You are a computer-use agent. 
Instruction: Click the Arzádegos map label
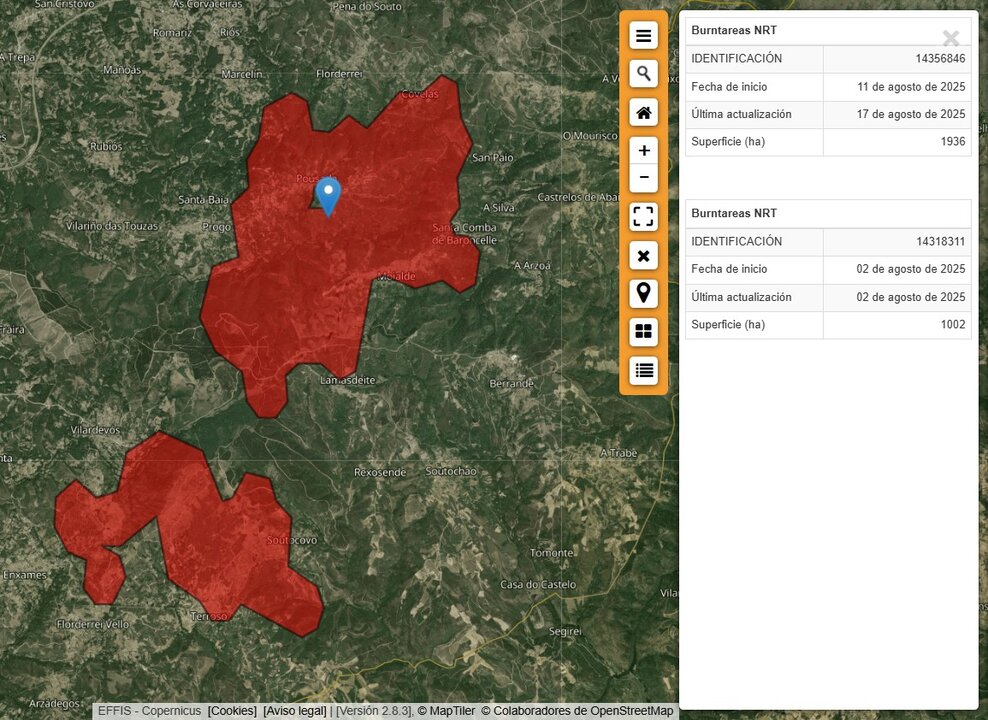click(x=55, y=703)
